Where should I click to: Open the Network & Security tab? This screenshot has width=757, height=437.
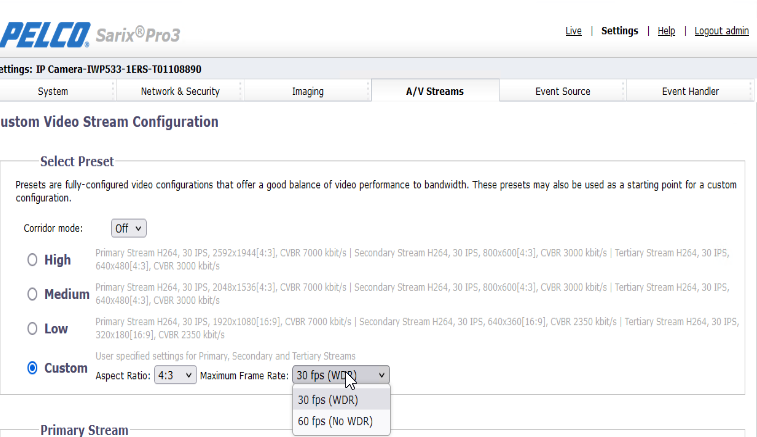181,92
